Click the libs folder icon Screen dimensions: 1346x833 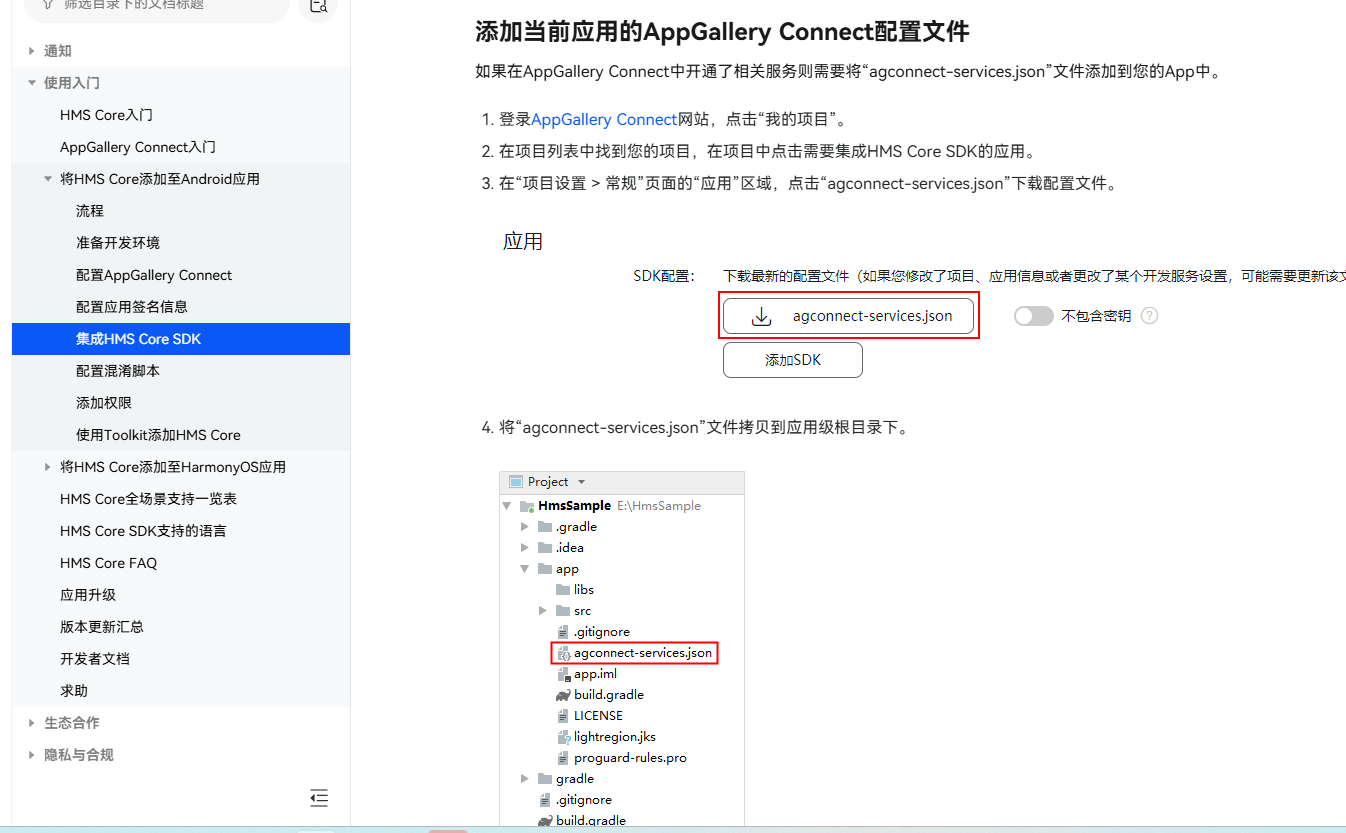click(563, 590)
